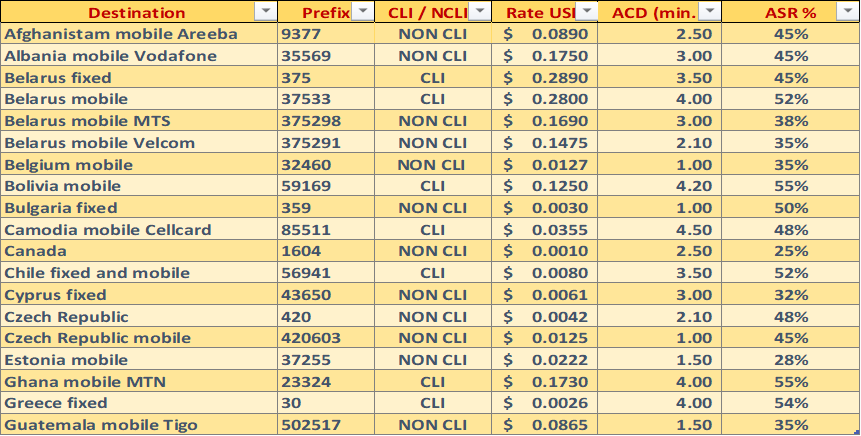Viewport: 861px width, 436px height.
Task: Open the CLI / NCLI column filter dropdown
Action: tap(480, 12)
